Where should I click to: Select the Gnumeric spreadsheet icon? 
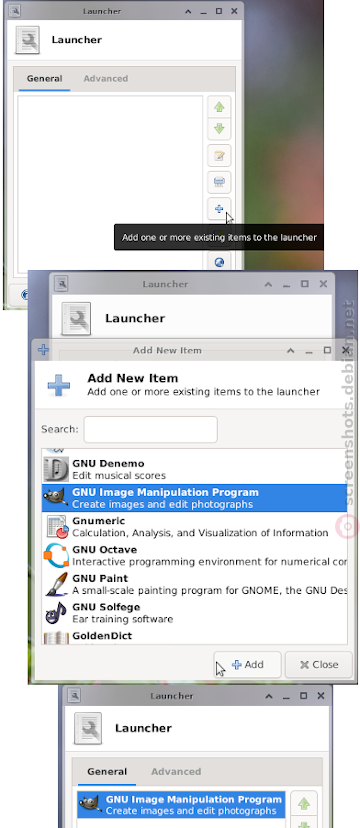[56, 526]
